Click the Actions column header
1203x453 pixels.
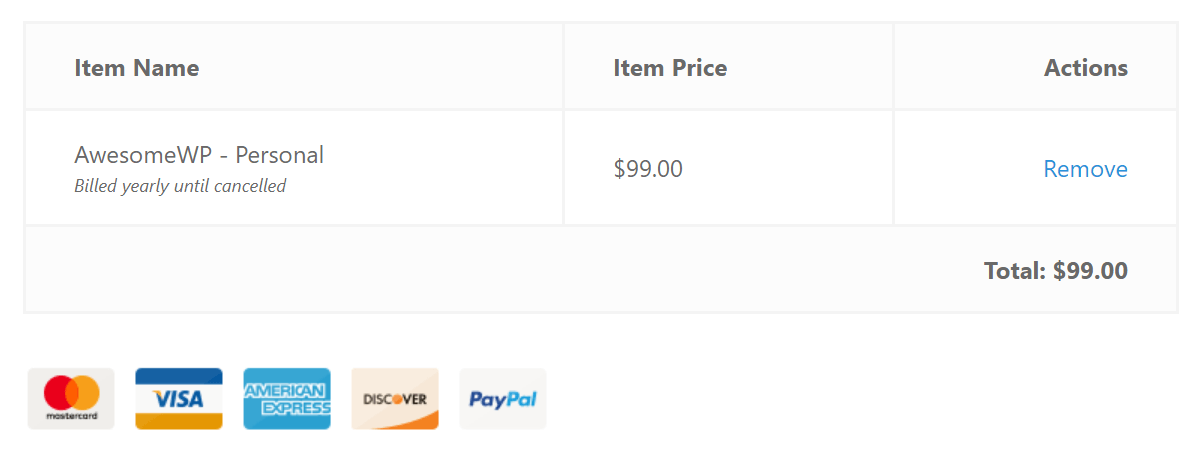[1085, 68]
